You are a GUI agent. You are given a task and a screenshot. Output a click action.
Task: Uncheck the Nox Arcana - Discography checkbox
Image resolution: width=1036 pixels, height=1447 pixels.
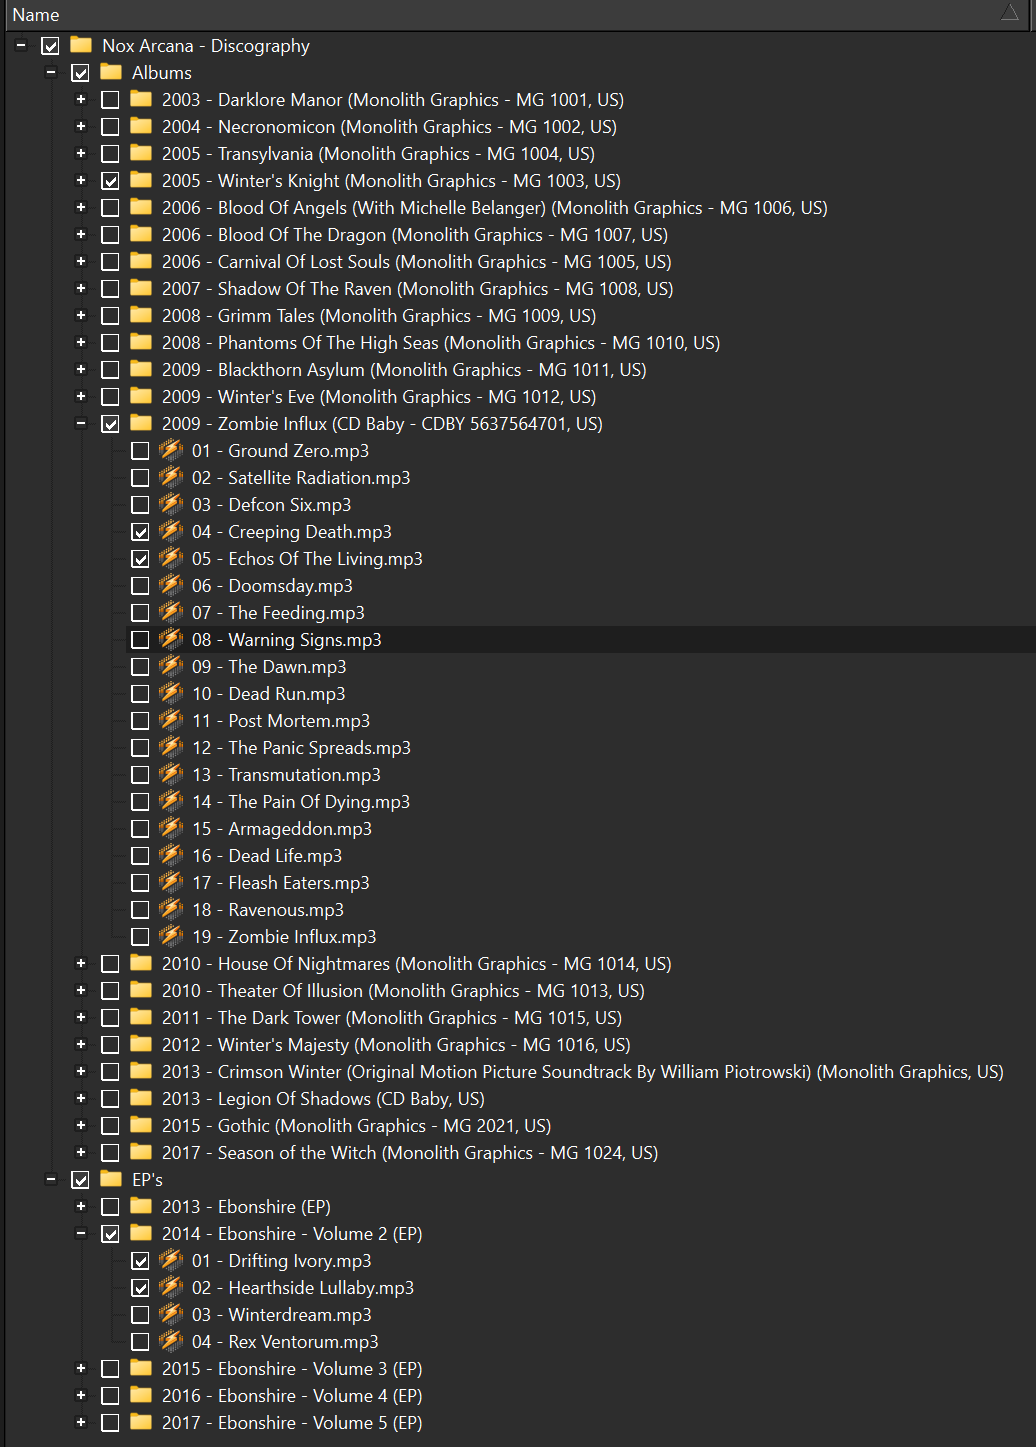[50, 46]
